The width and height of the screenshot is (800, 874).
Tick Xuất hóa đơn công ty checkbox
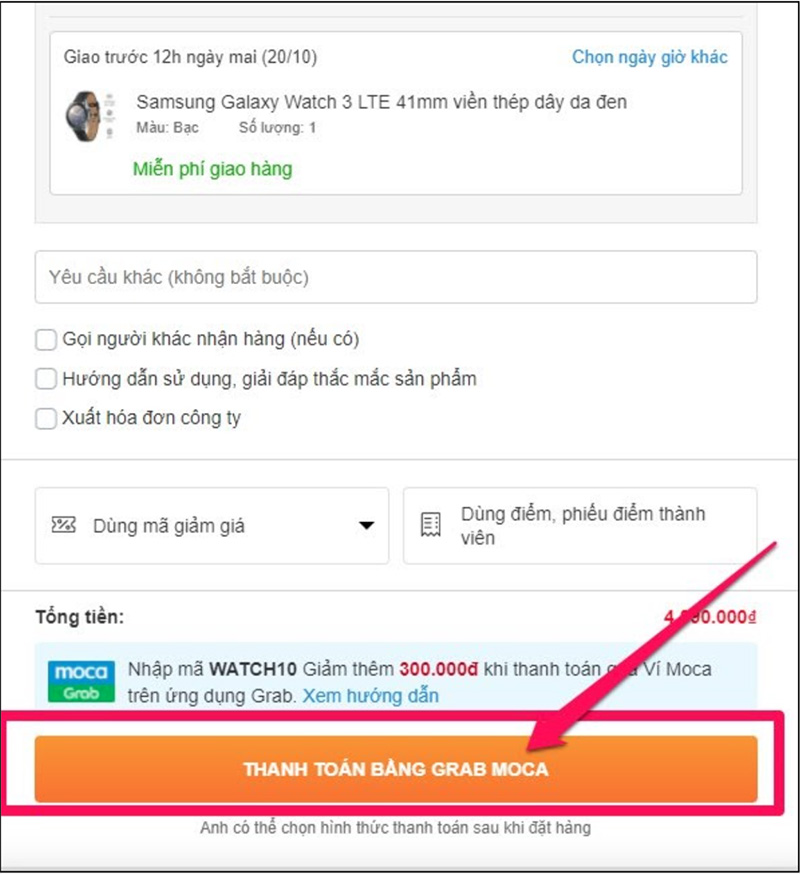[46, 418]
